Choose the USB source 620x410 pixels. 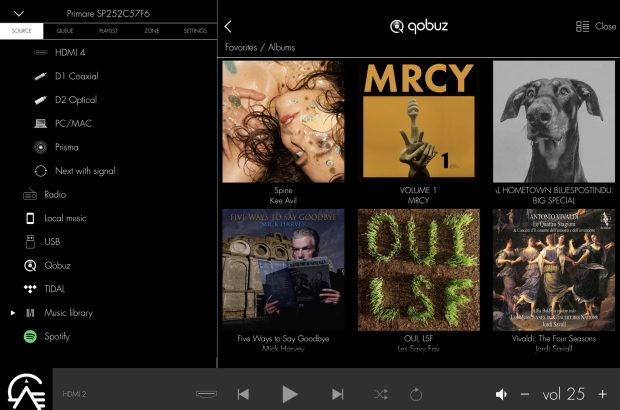point(51,242)
